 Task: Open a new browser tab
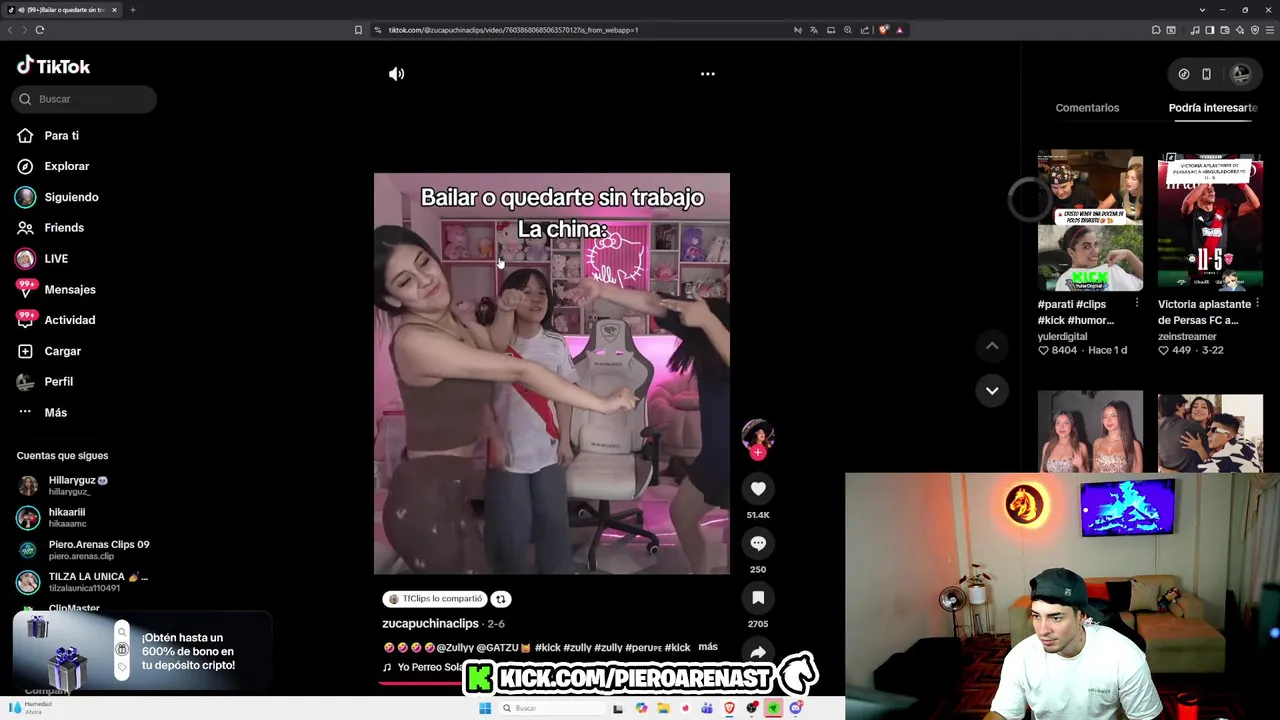132,10
